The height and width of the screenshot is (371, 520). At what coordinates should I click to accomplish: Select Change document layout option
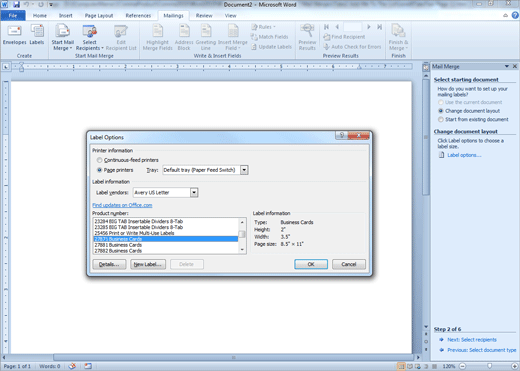(469, 111)
